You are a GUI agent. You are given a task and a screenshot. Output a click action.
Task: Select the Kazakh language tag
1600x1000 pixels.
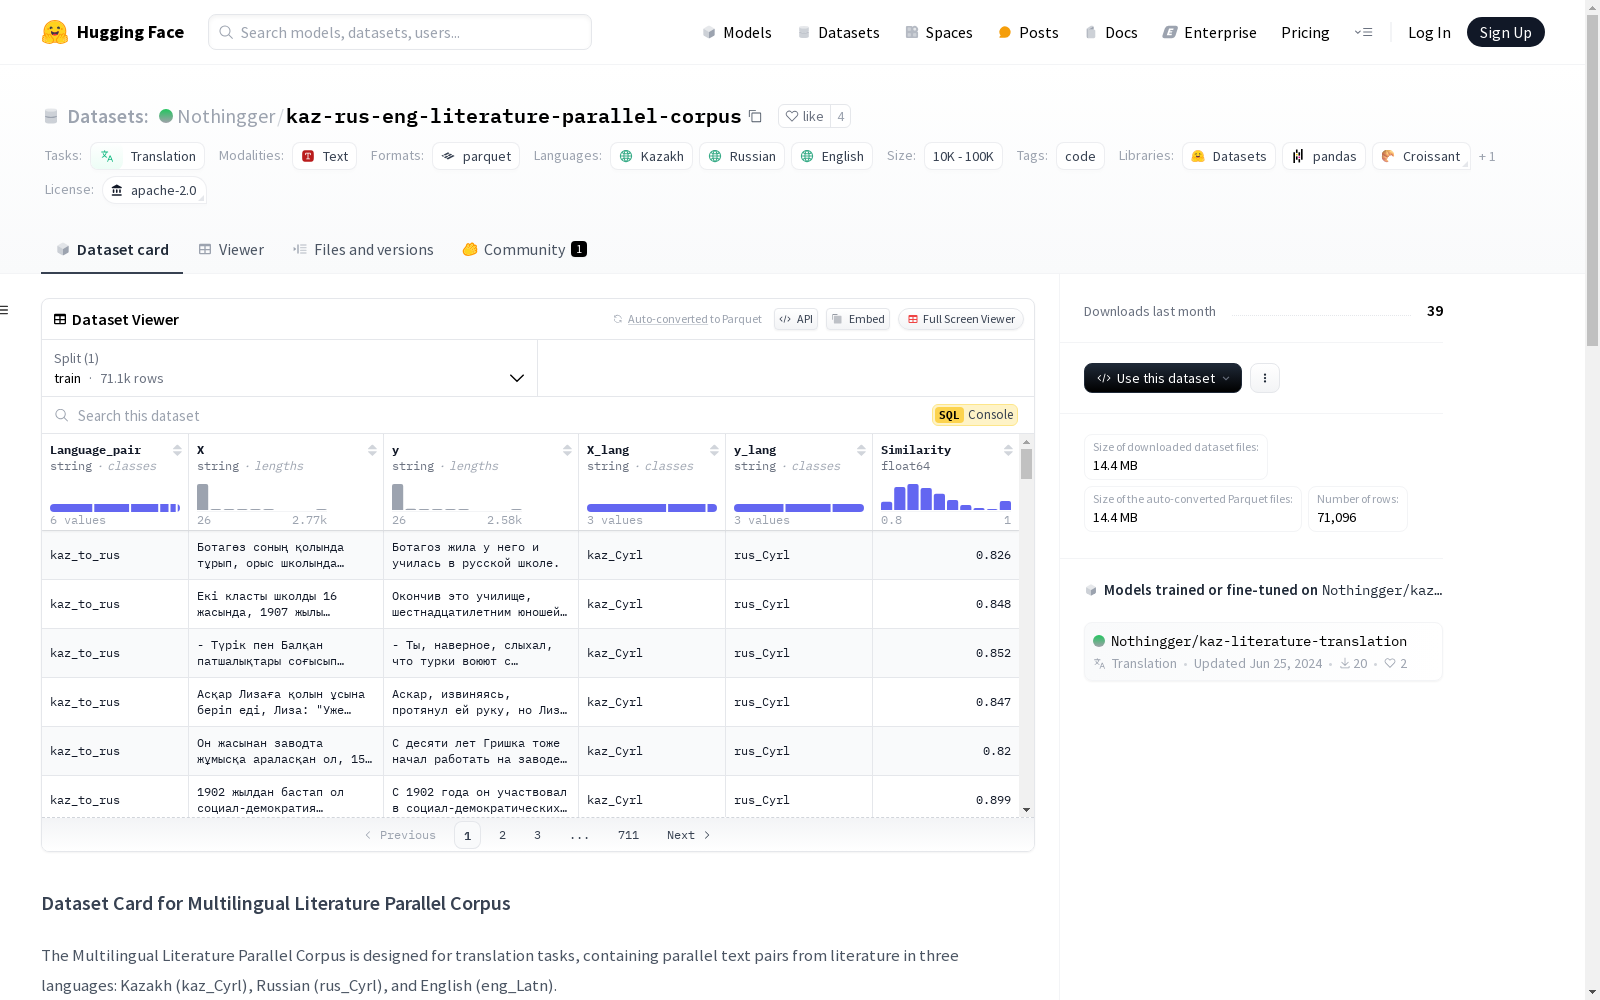(x=651, y=156)
